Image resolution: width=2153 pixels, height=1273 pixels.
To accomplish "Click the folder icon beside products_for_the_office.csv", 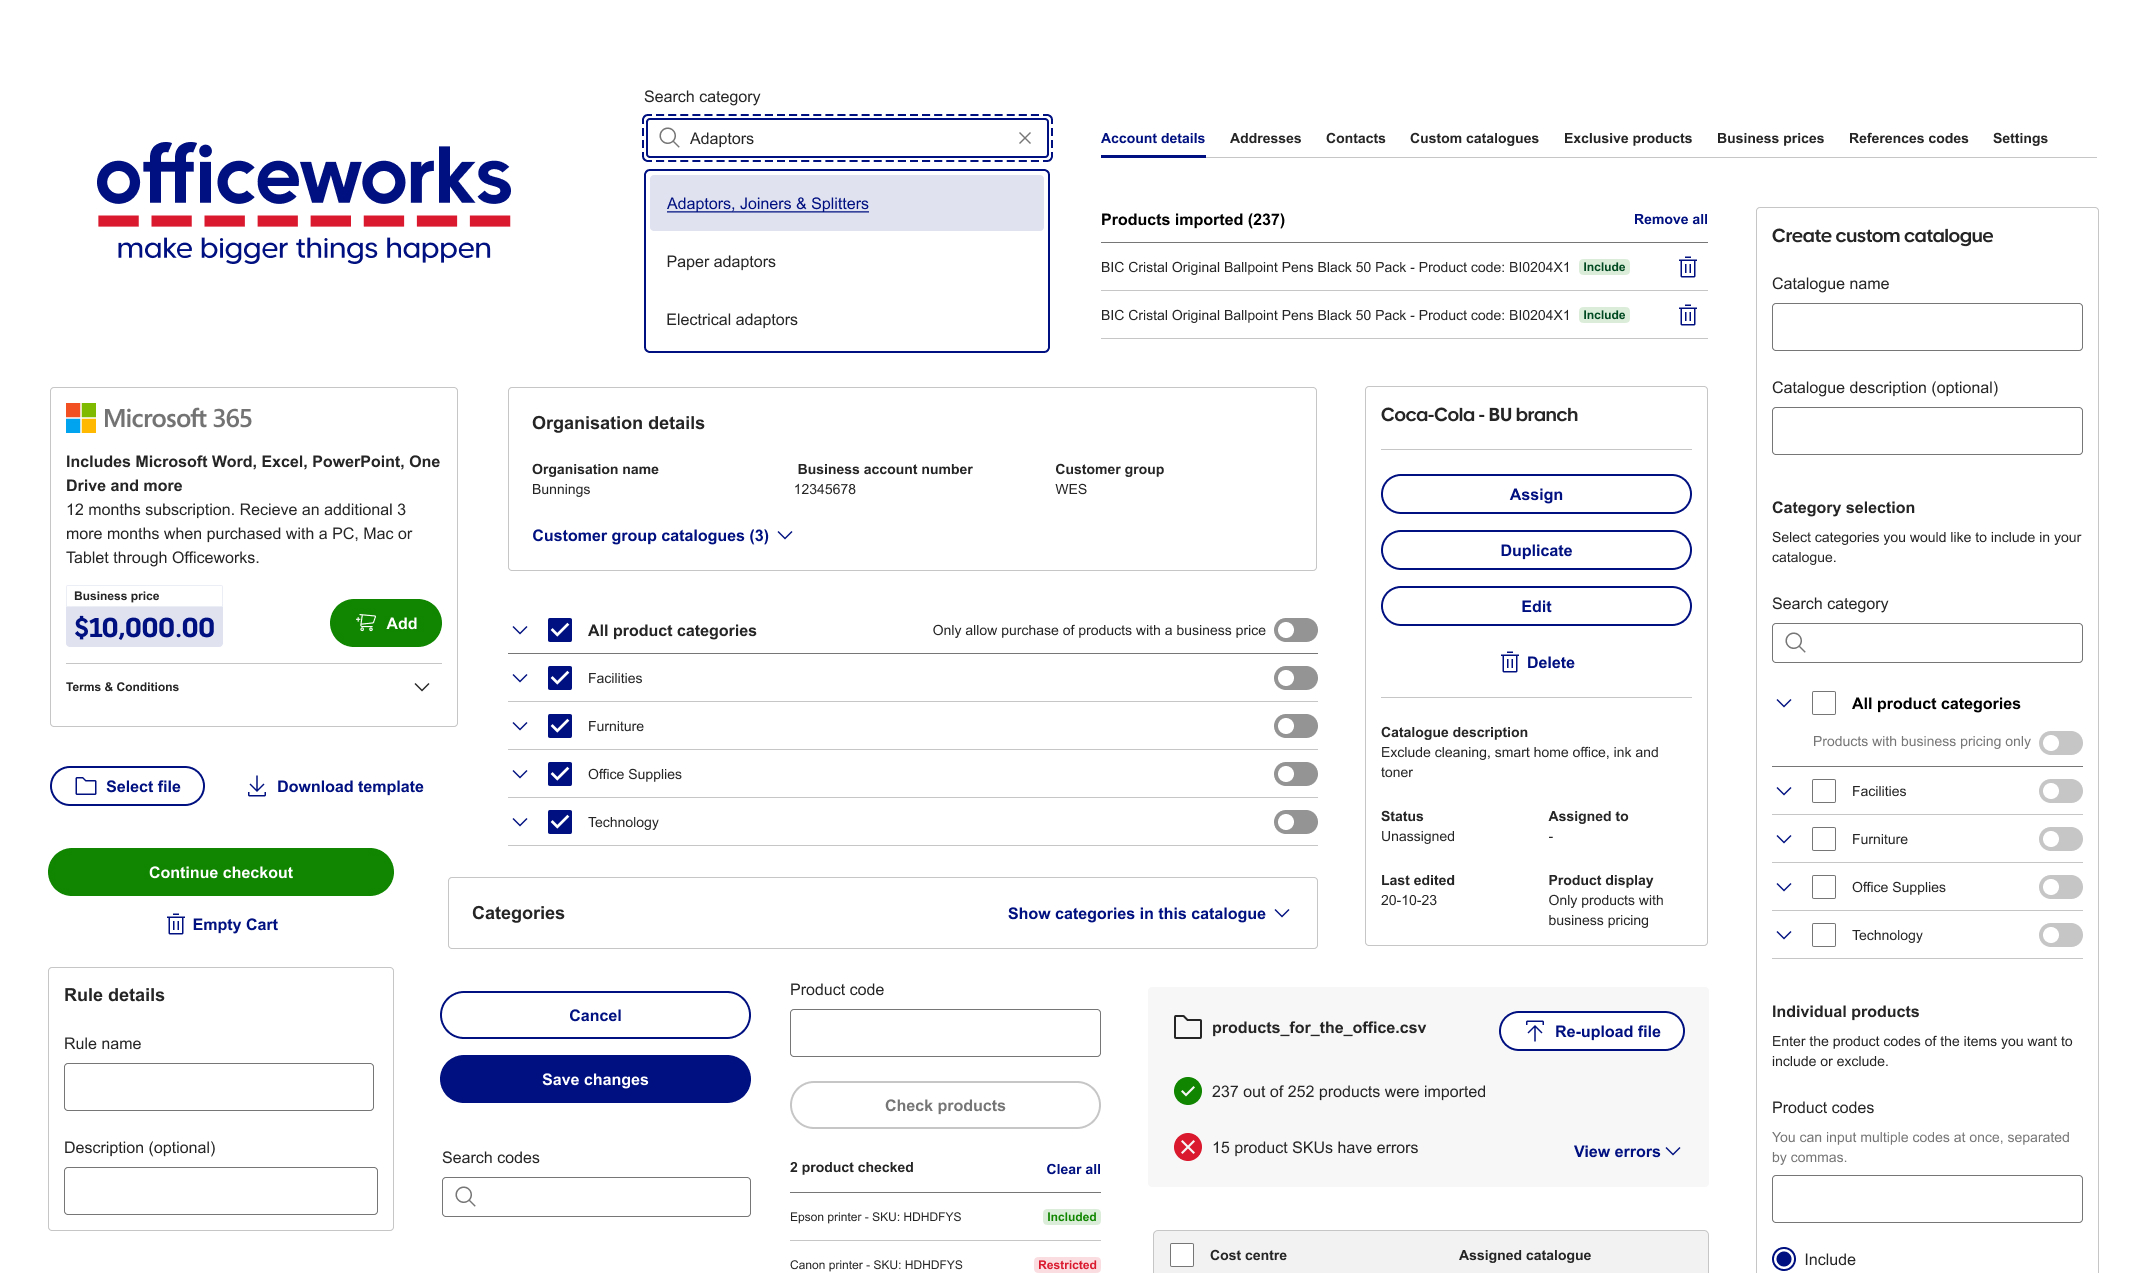I will (x=1187, y=1027).
